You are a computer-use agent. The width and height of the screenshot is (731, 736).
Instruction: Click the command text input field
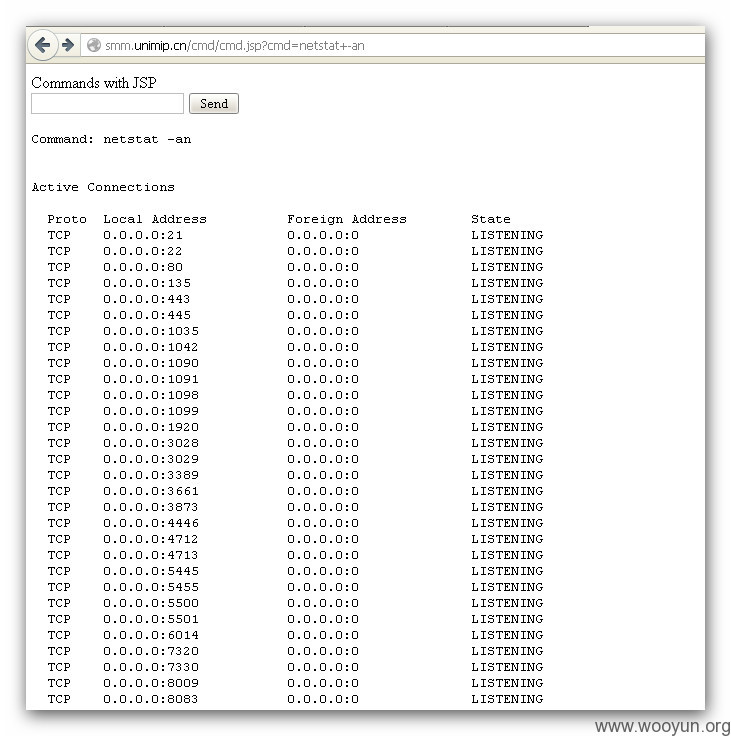coord(108,103)
